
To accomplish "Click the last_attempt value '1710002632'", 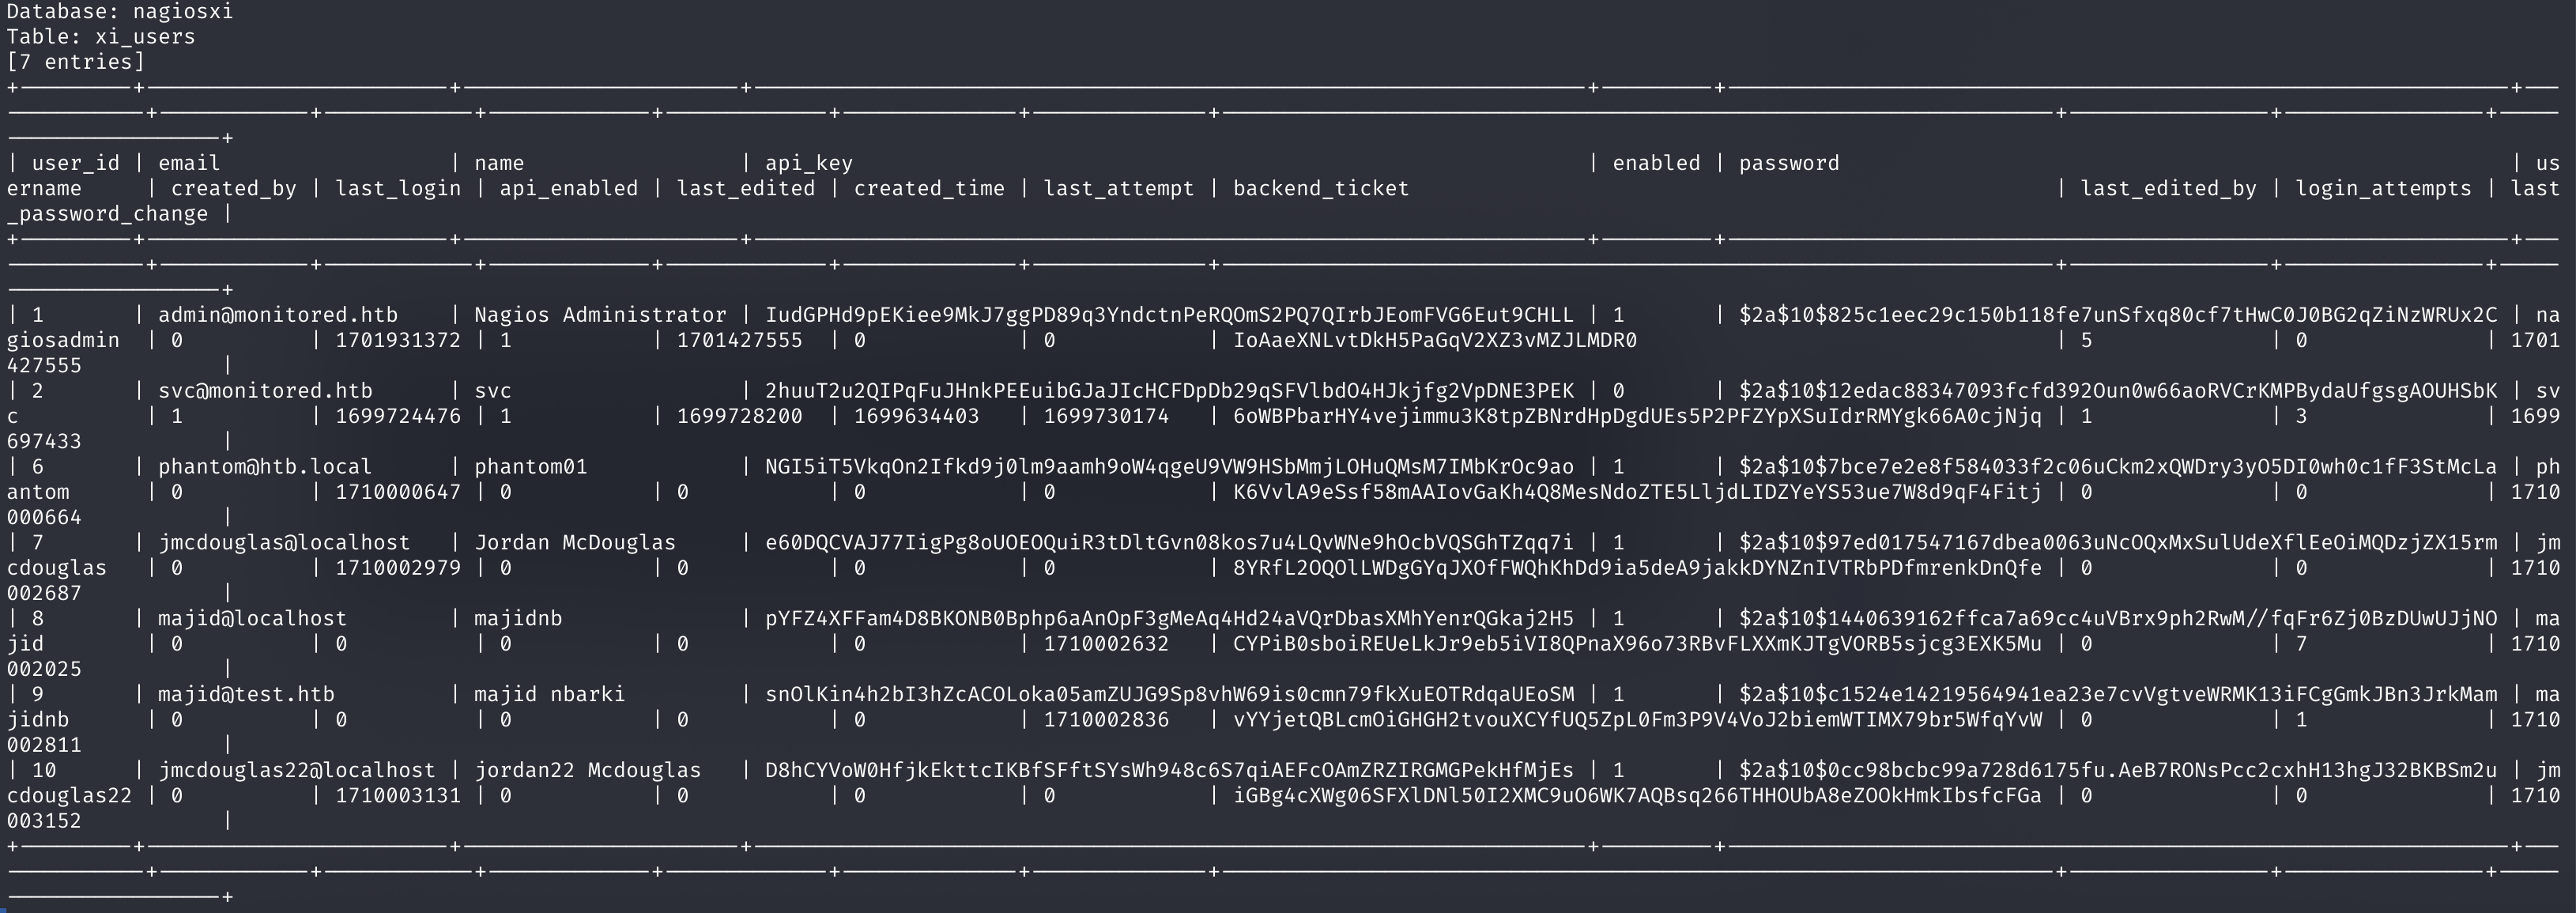I will (x=1106, y=644).
